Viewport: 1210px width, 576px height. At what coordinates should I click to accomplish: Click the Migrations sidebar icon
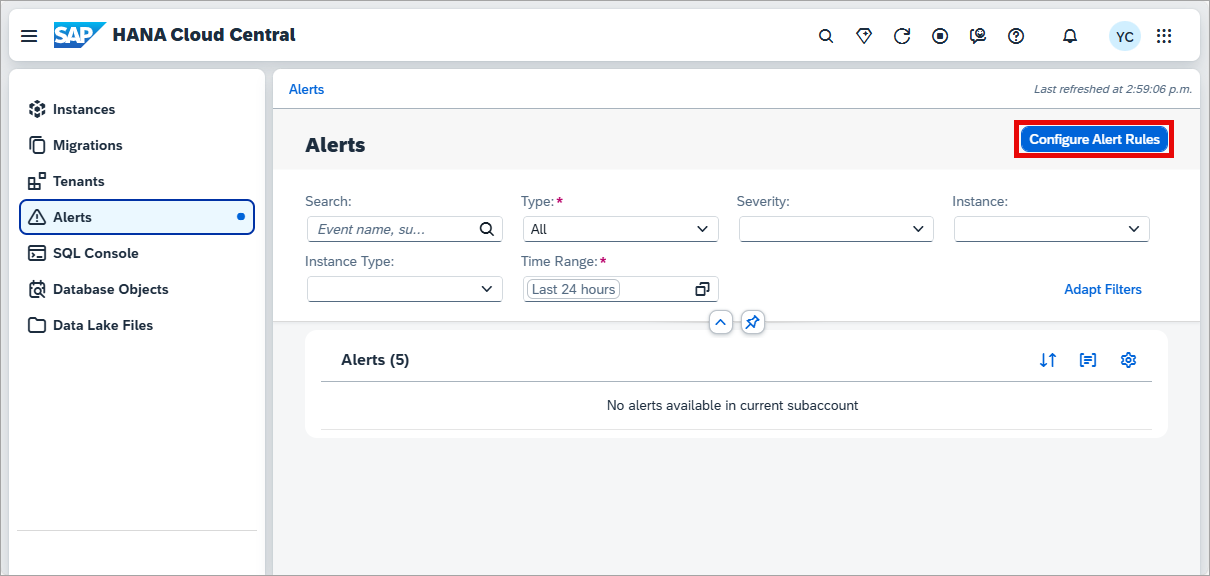37,145
